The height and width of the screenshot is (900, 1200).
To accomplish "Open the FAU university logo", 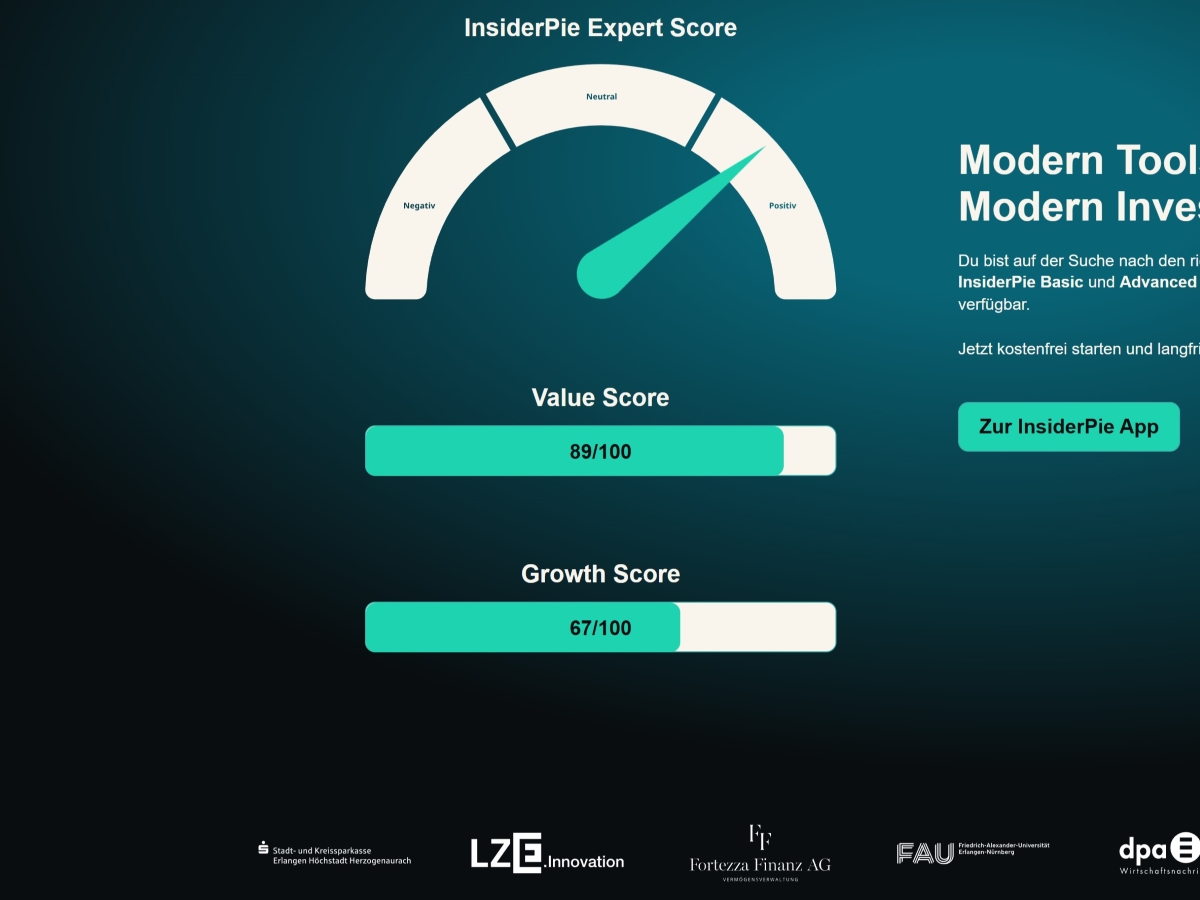I will 973,853.
